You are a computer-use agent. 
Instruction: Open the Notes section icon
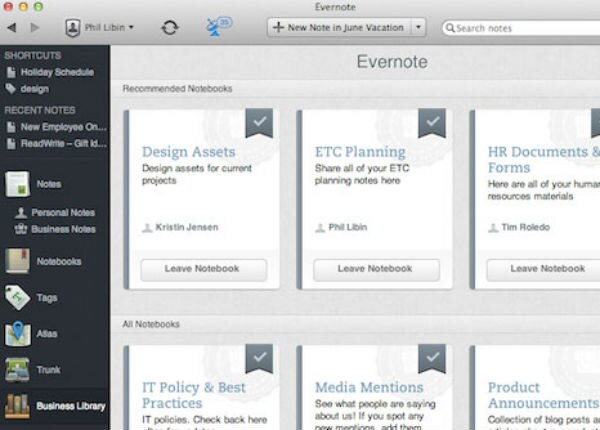tap(19, 184)
